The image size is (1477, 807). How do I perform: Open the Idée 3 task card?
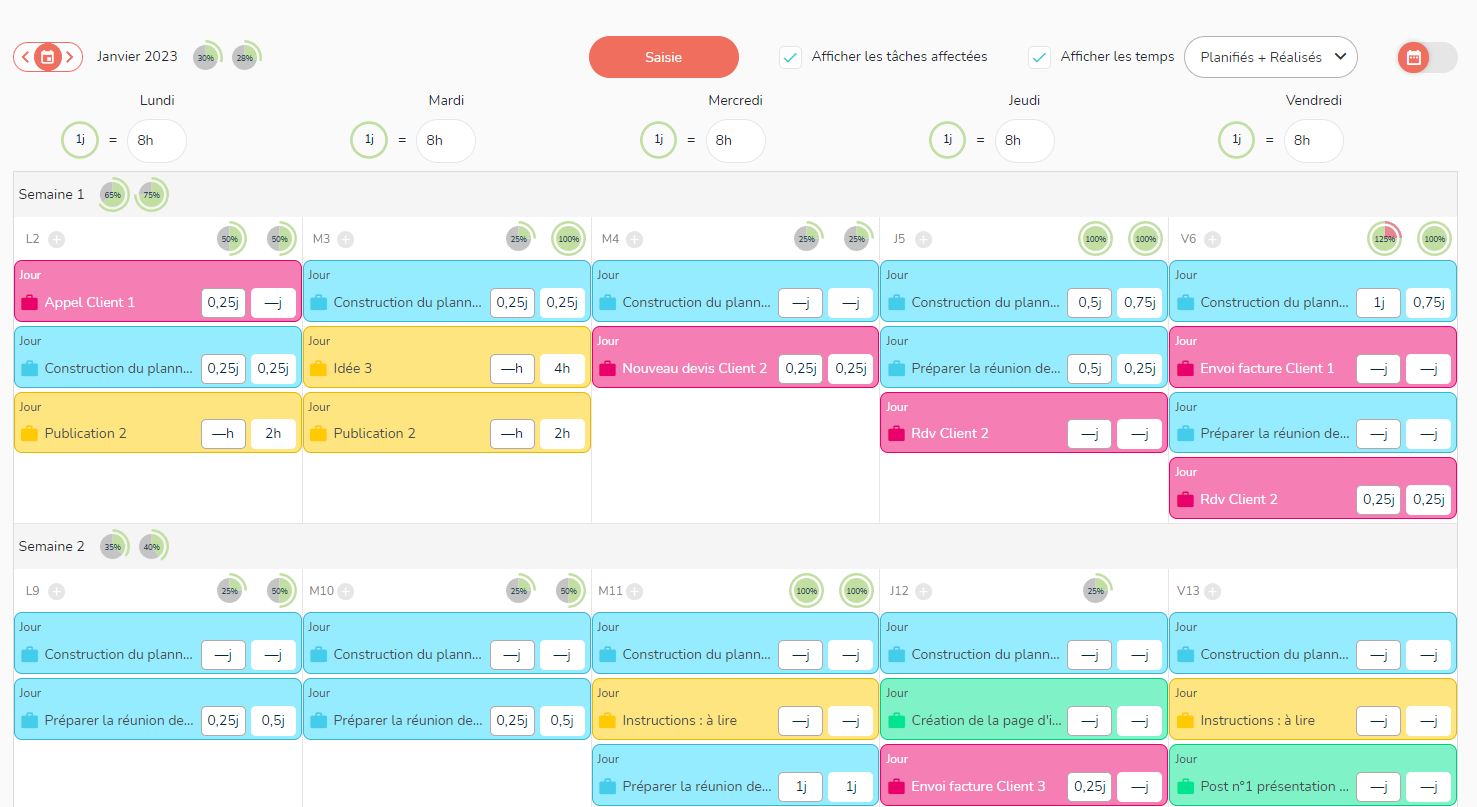pyautogui.click(x=447, y=357)
